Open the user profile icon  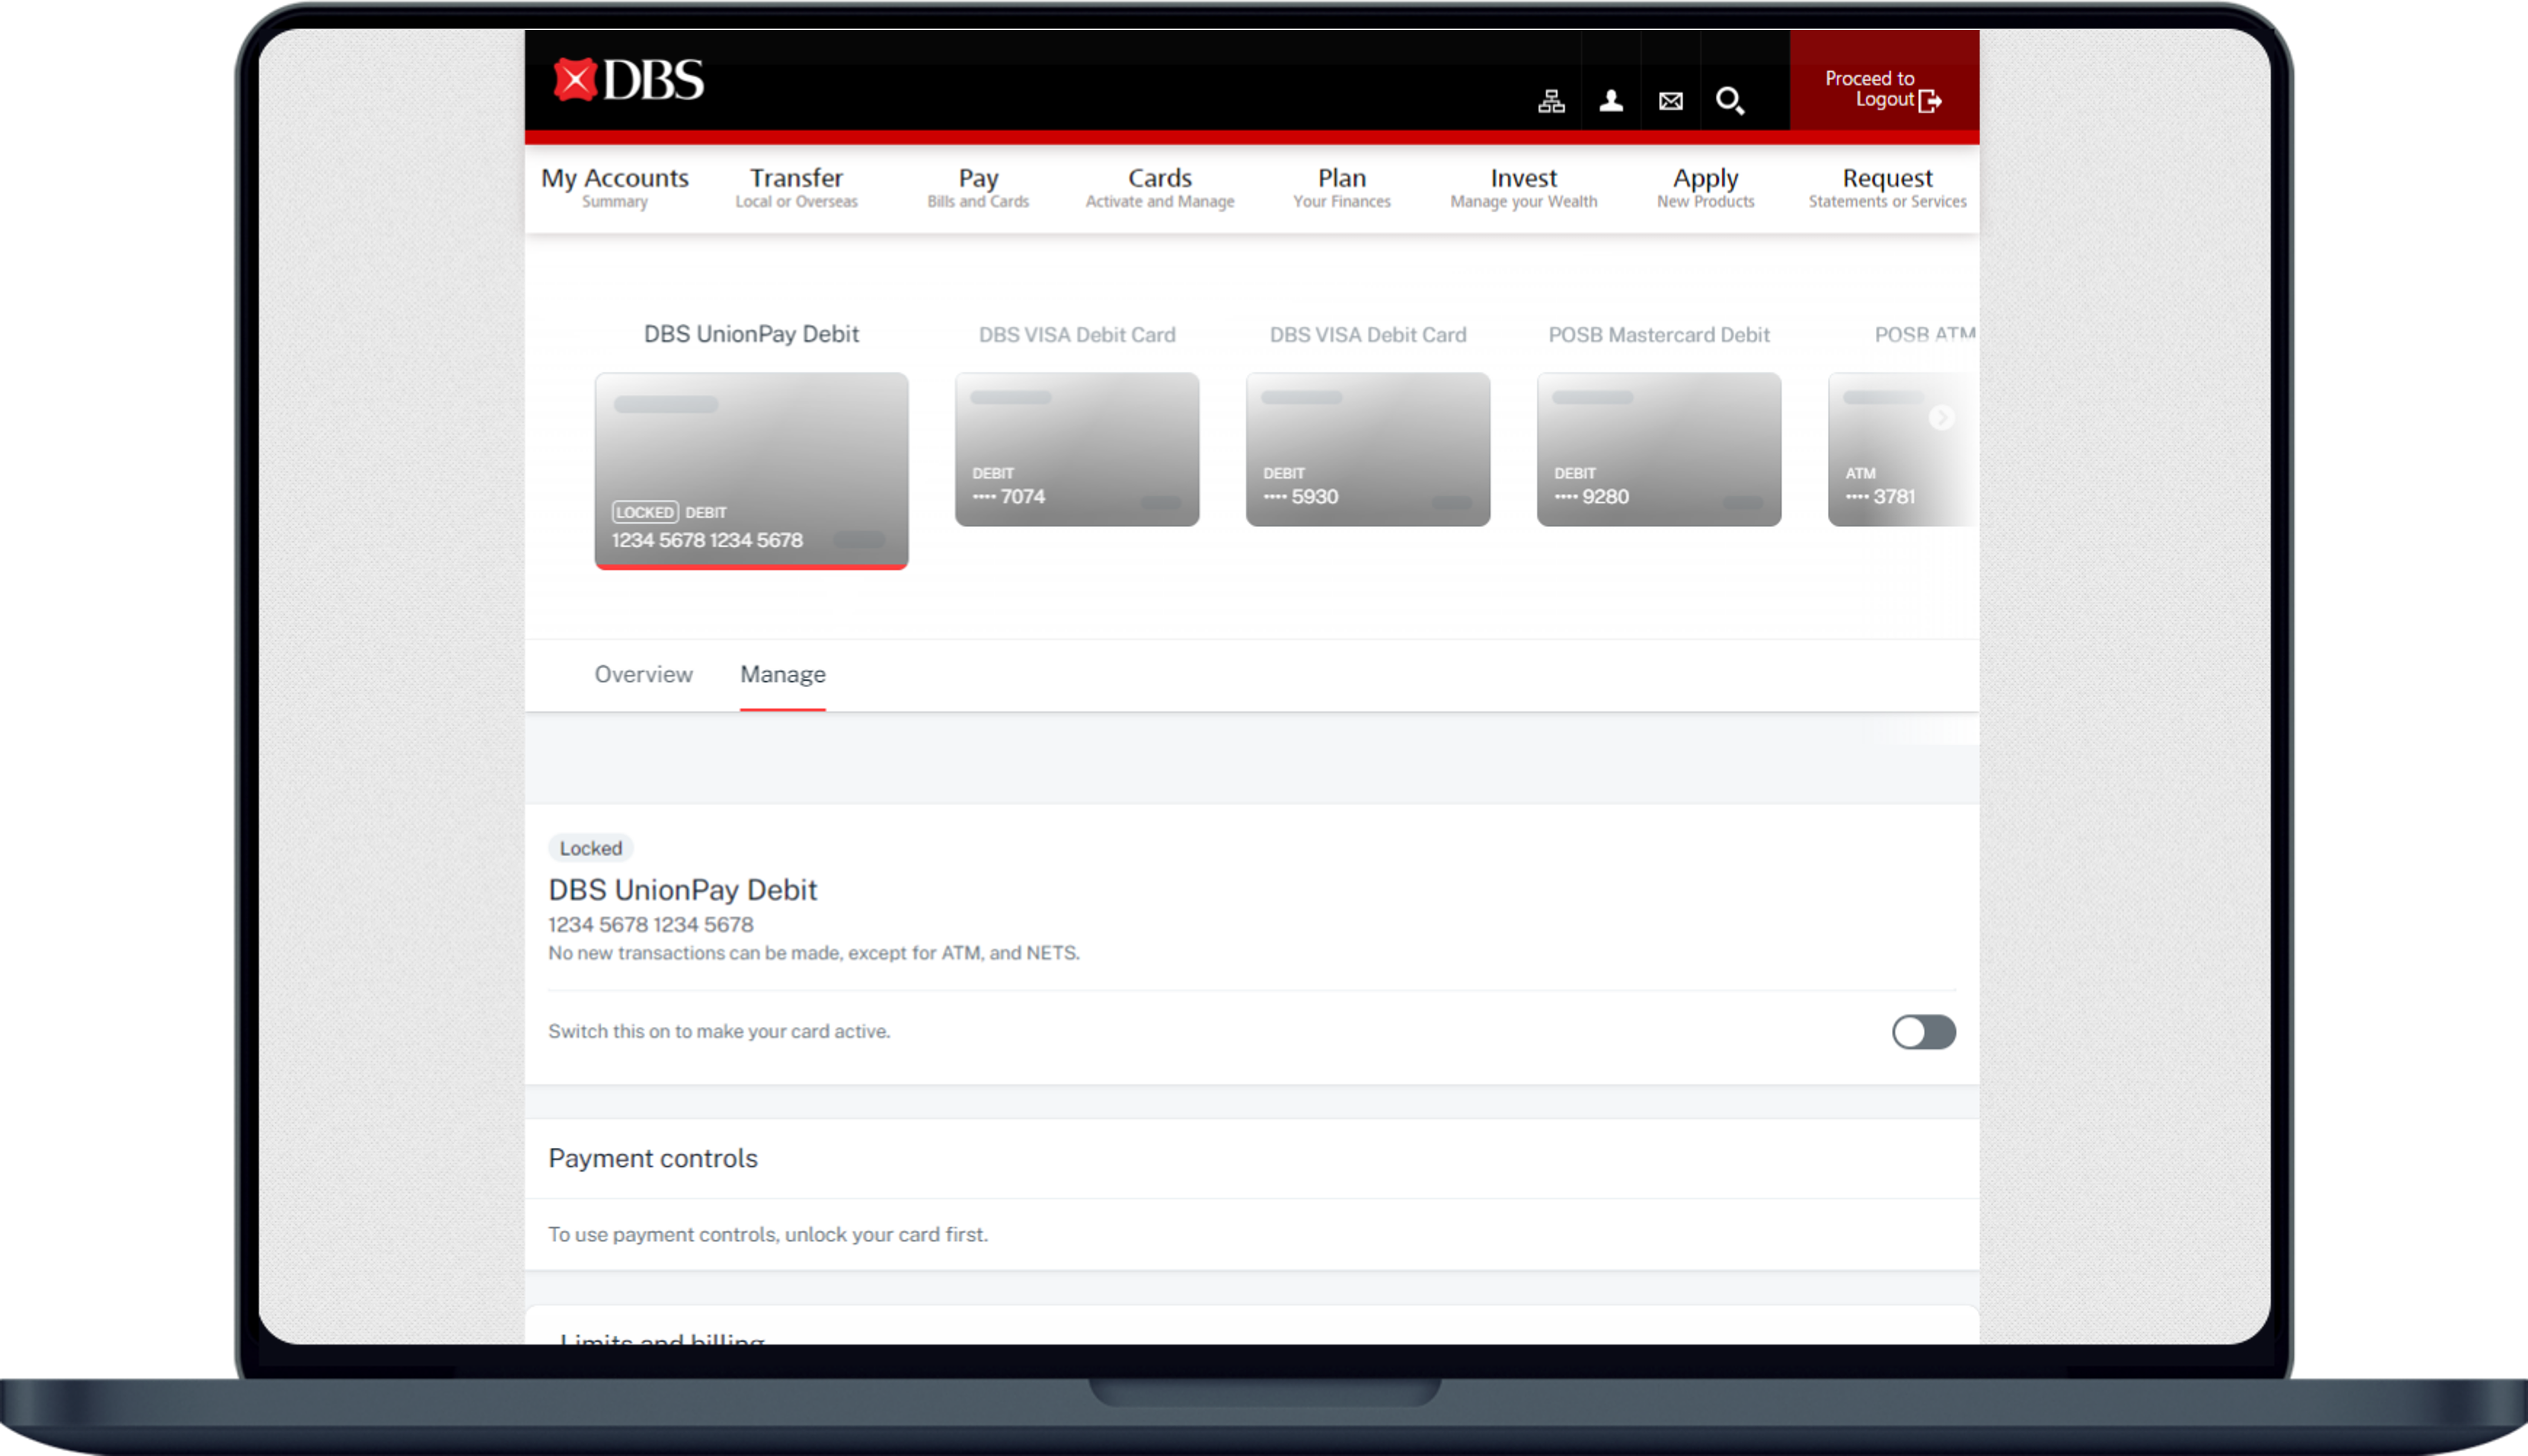point(1611,101)
